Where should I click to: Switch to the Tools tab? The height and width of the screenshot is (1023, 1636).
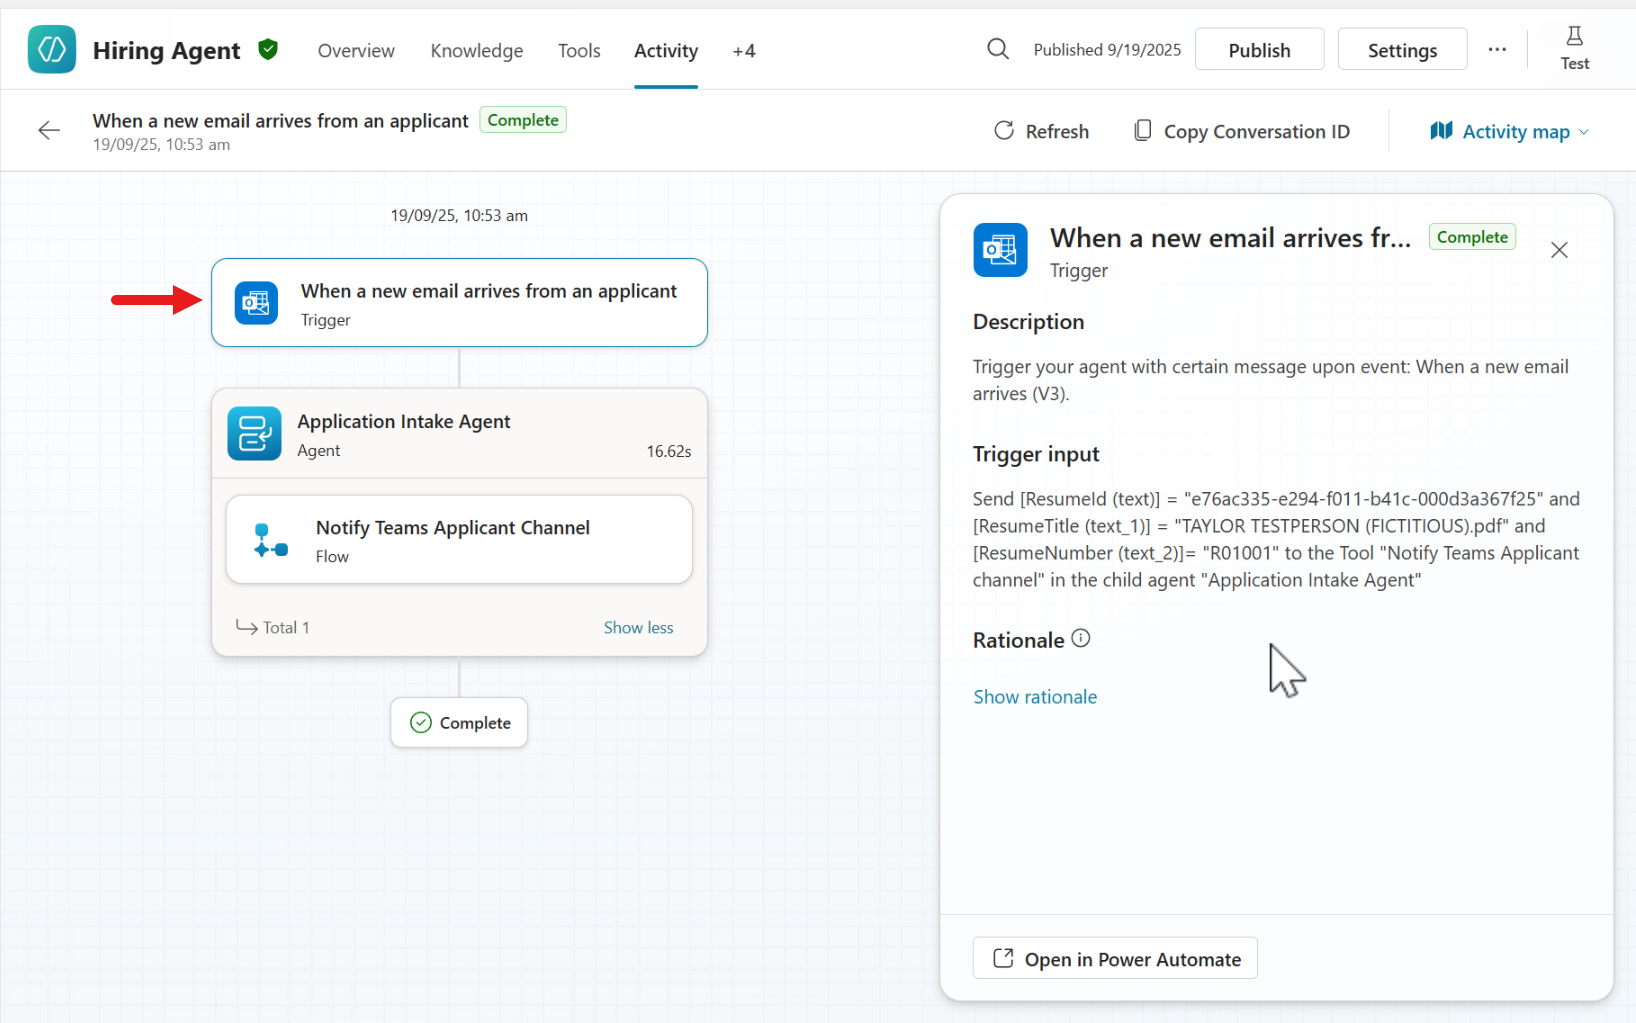click(579, 51)
